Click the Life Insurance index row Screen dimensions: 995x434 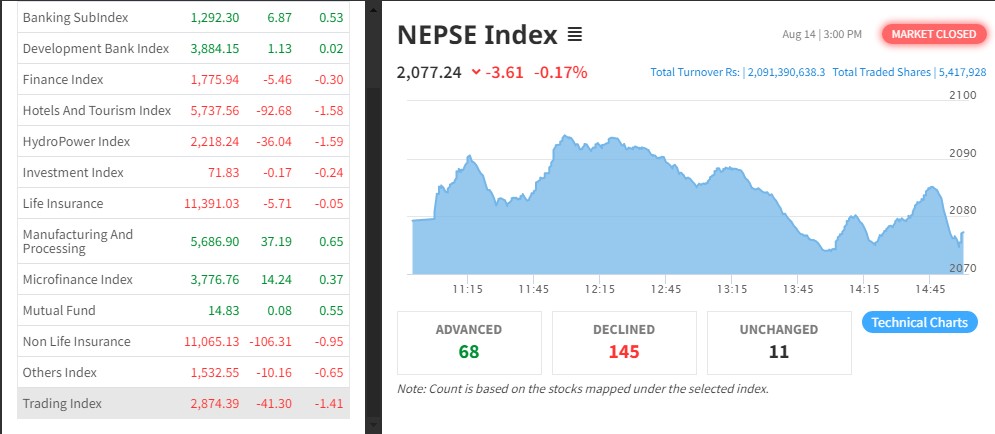(x=63, y=204)
